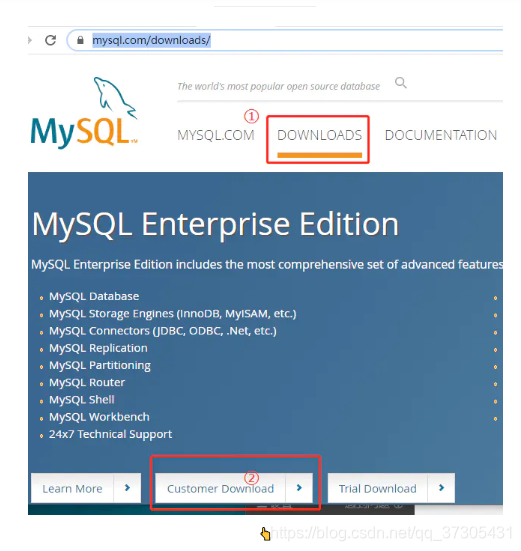Click the "MySQL Partitioning" list item

point(100,365)
